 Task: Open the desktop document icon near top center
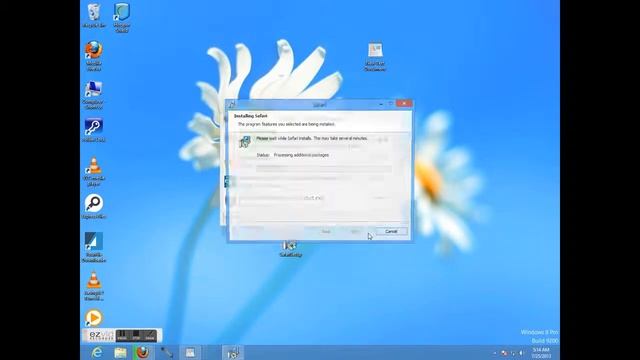click(375, 56)
